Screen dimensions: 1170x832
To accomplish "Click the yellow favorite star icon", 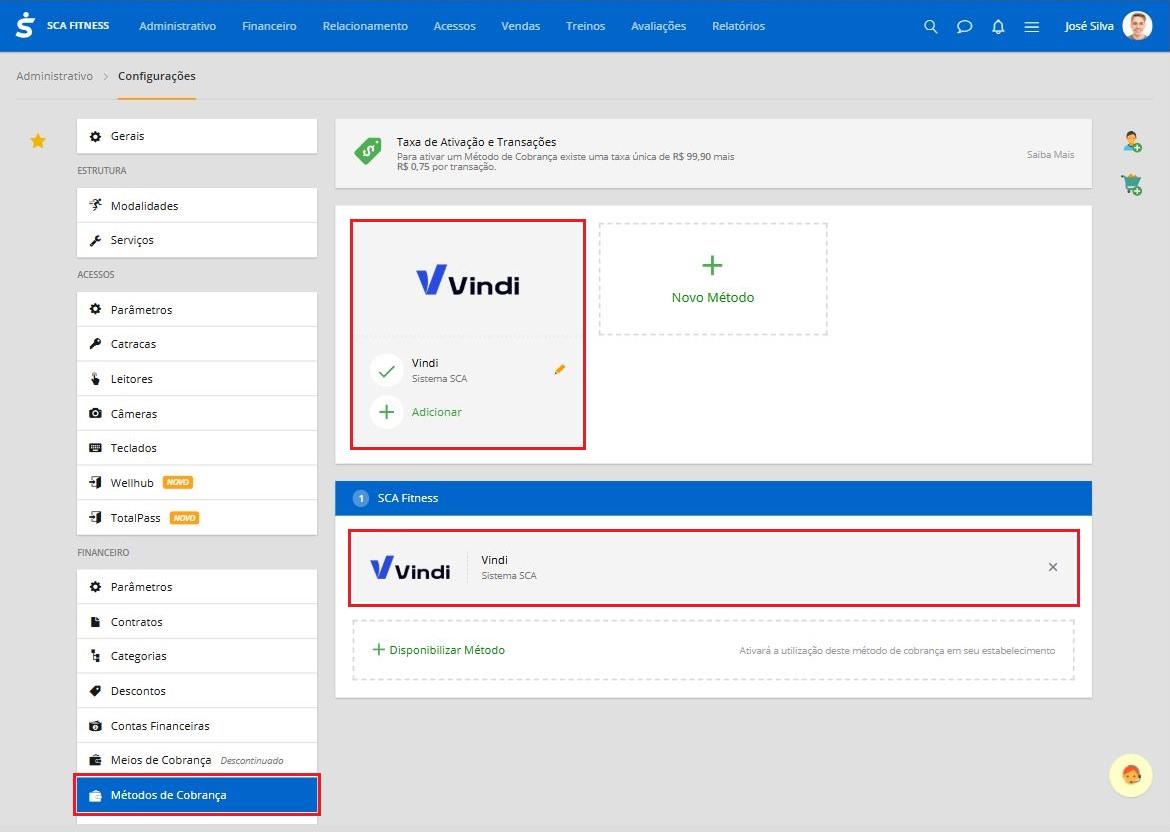I will pos(38,140).
